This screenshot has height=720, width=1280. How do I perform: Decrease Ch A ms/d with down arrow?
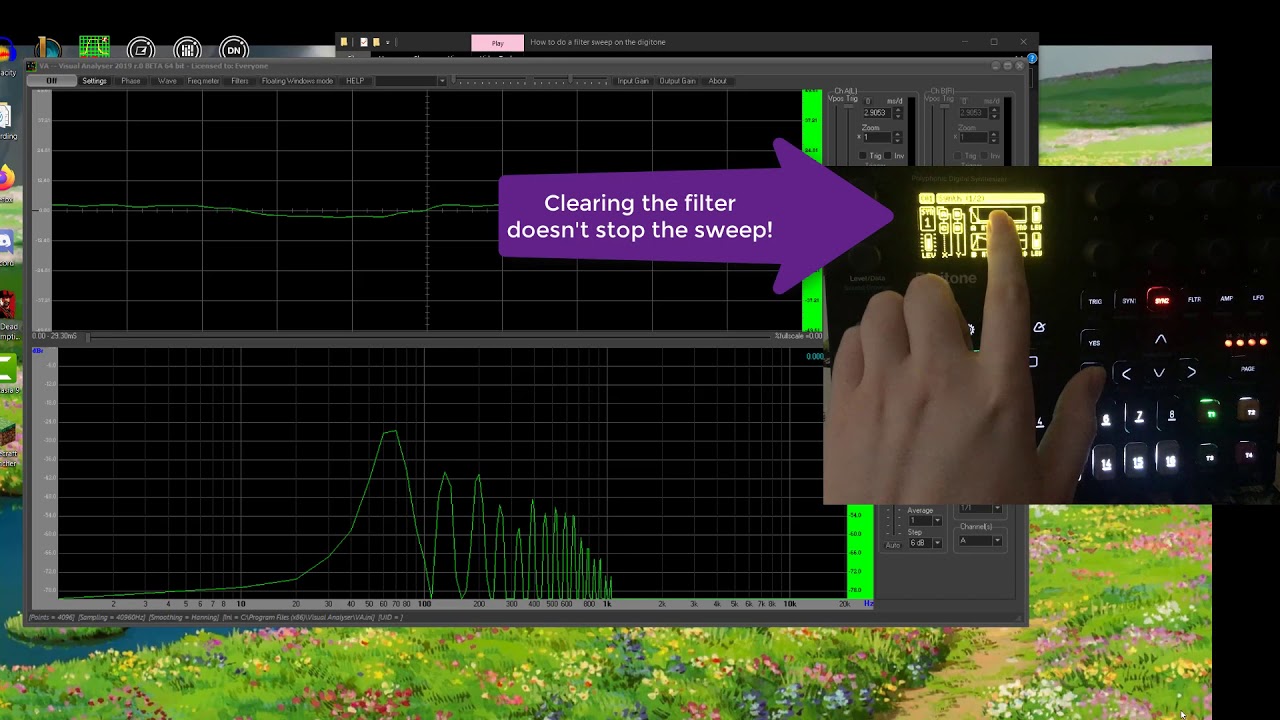(897, 116)
